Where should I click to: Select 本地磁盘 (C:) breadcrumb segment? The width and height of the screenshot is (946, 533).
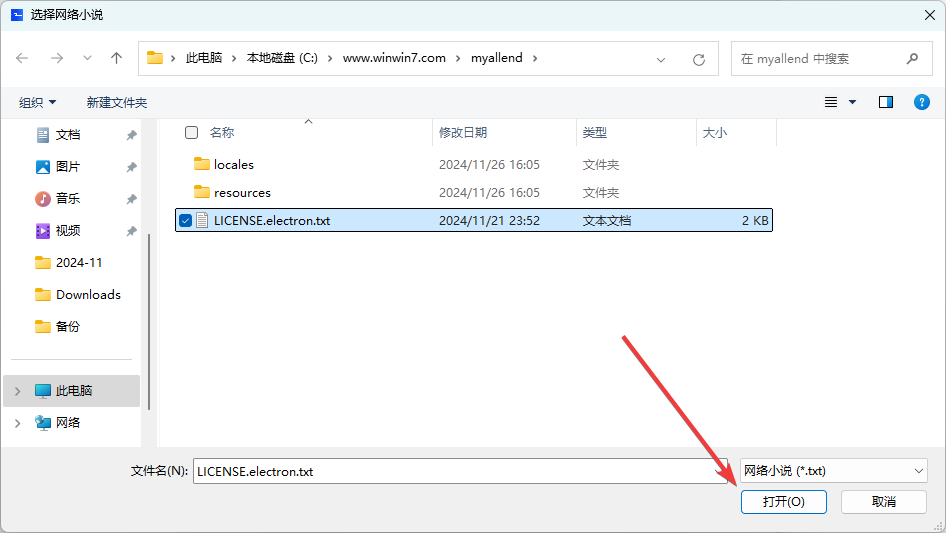click(x=282, y=58)
